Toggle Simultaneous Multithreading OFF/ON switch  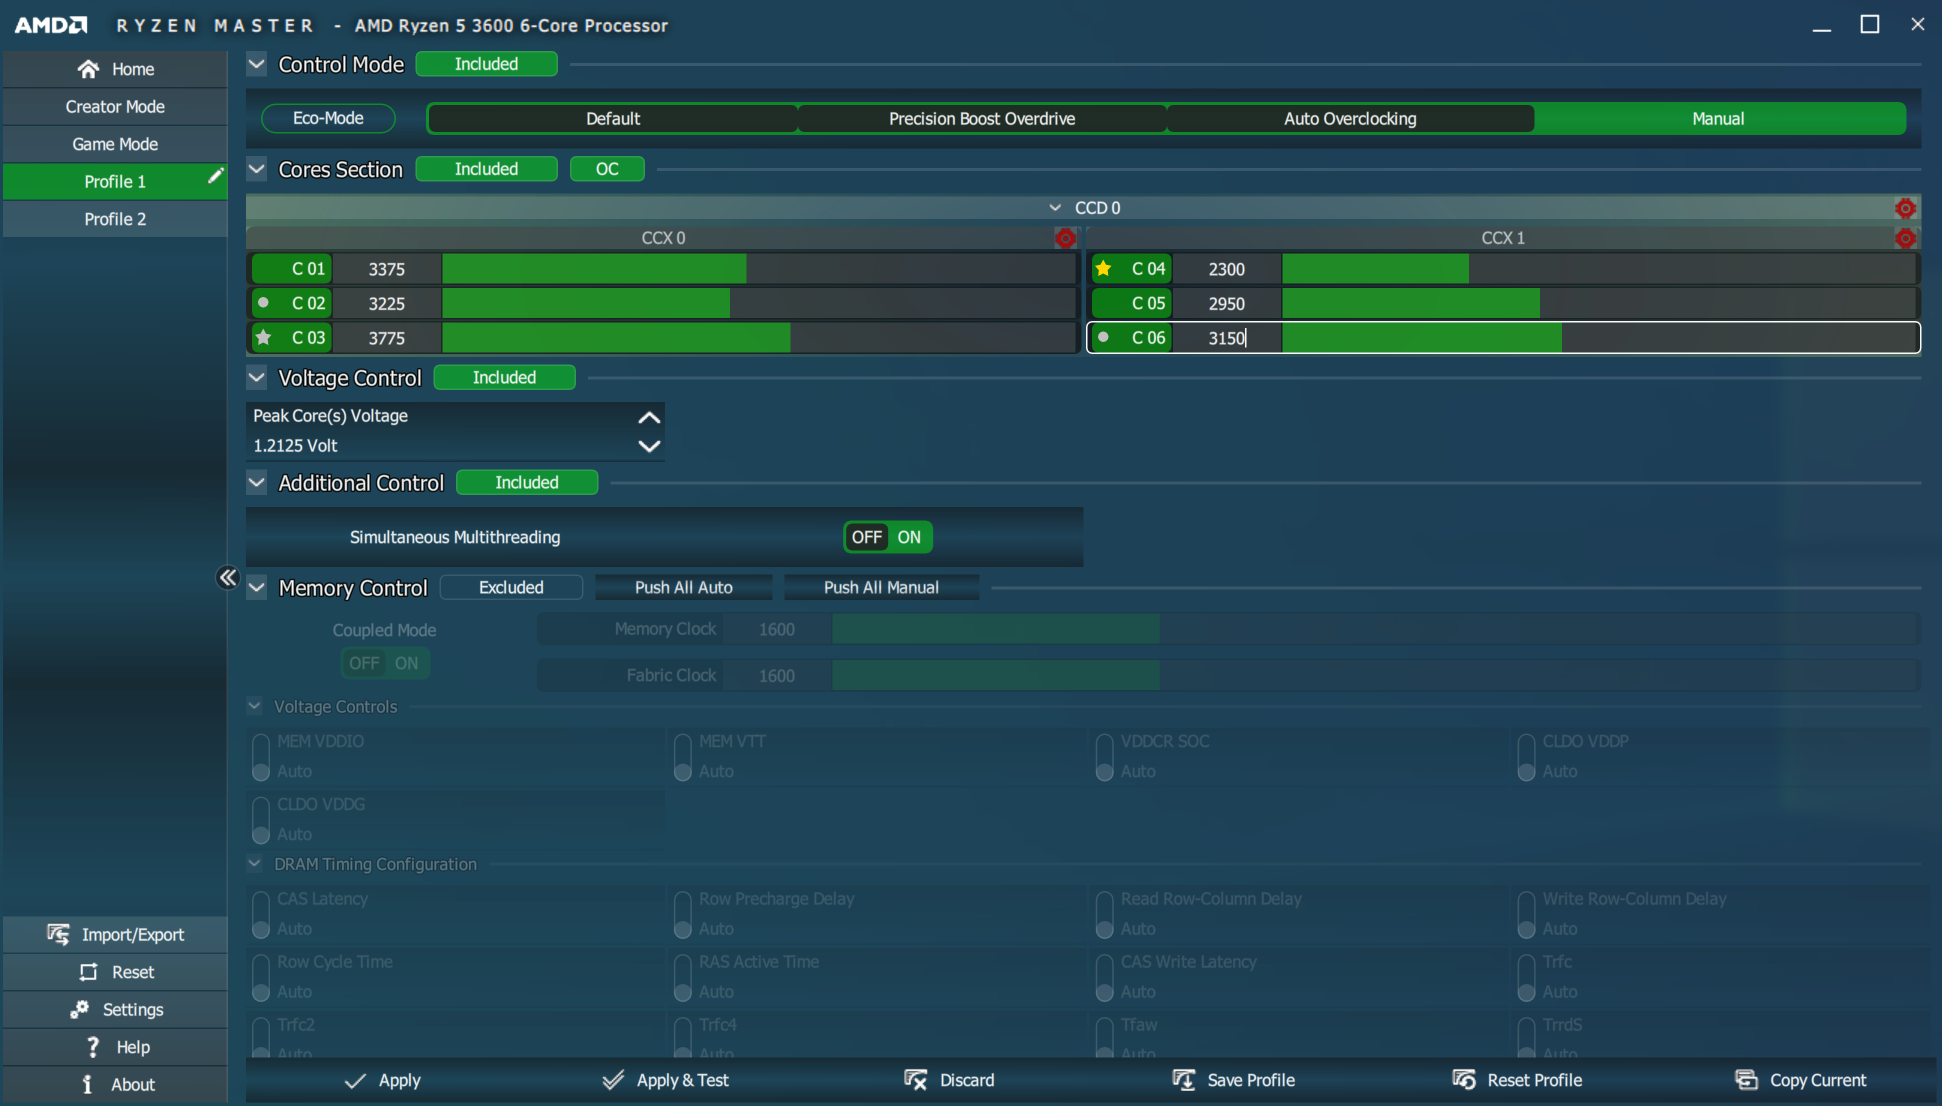point(888,537)
